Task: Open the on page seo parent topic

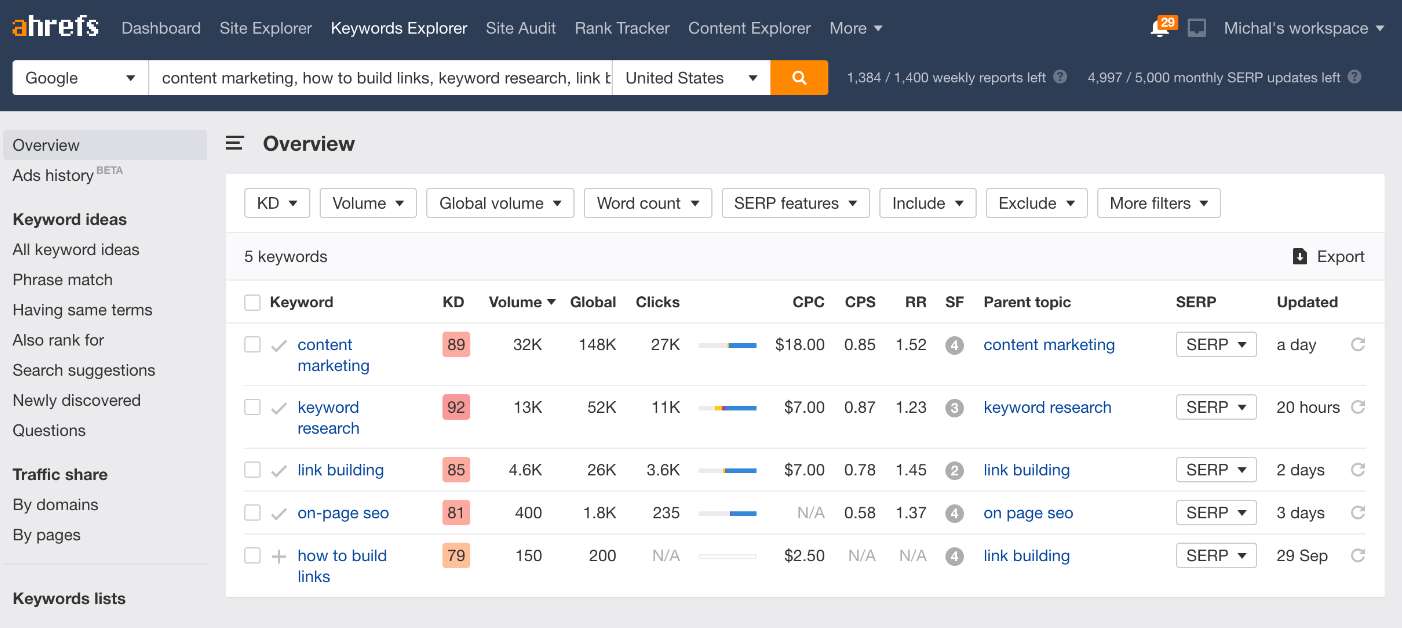Action: coord(1028,513)
